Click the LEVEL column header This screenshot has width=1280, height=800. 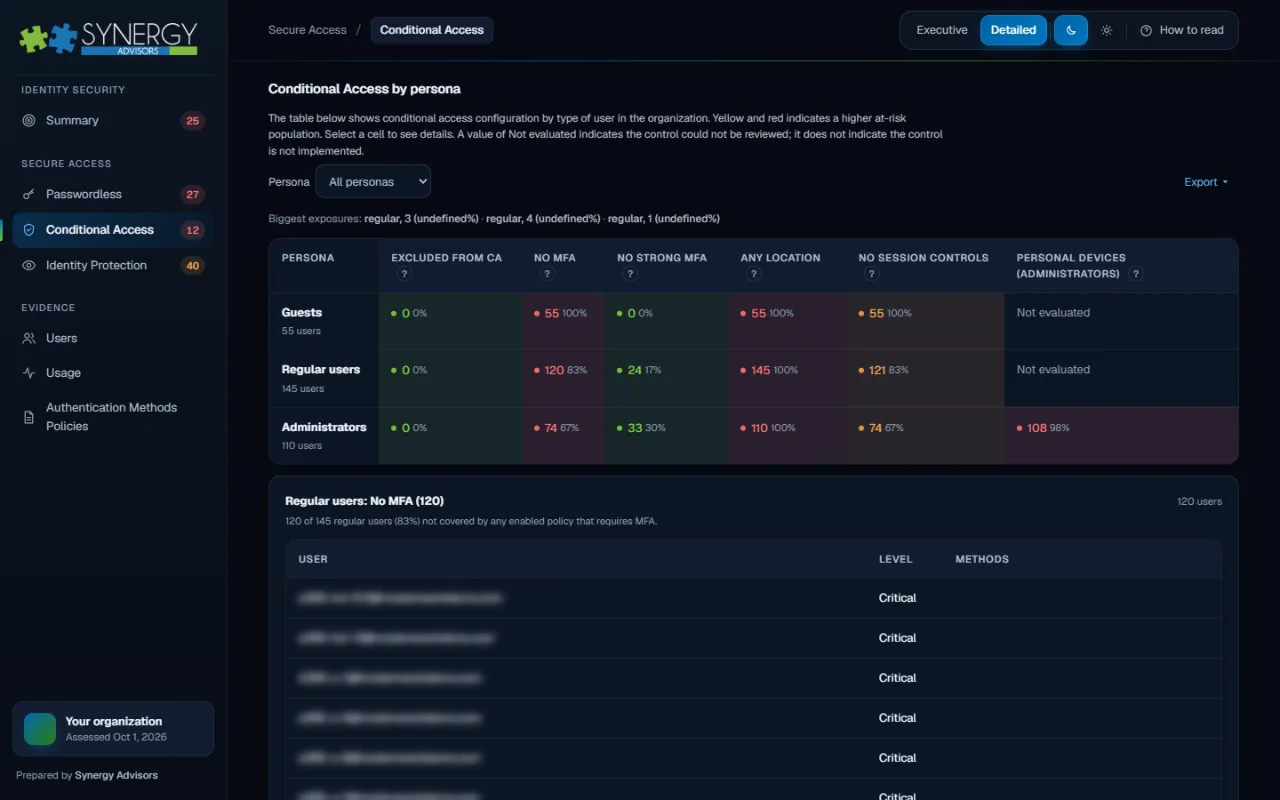pos(895,559)
